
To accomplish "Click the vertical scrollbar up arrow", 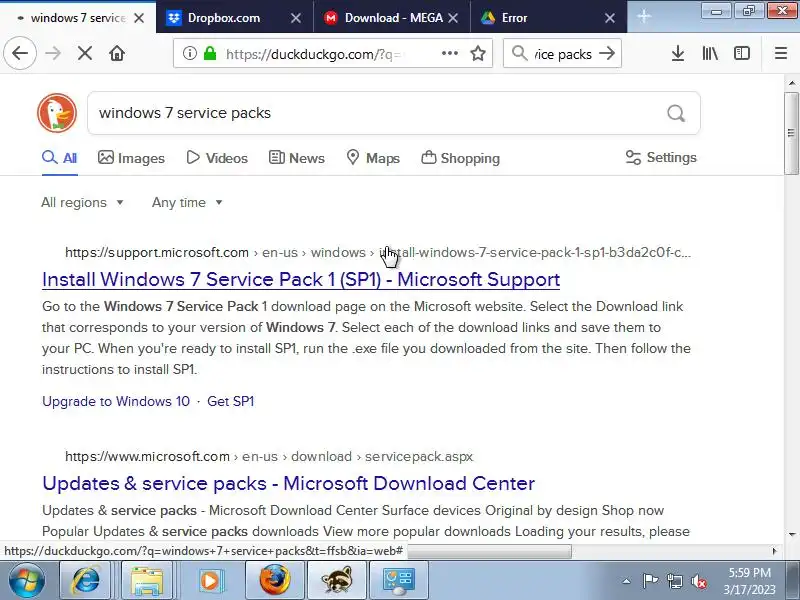I will (791, 83).
